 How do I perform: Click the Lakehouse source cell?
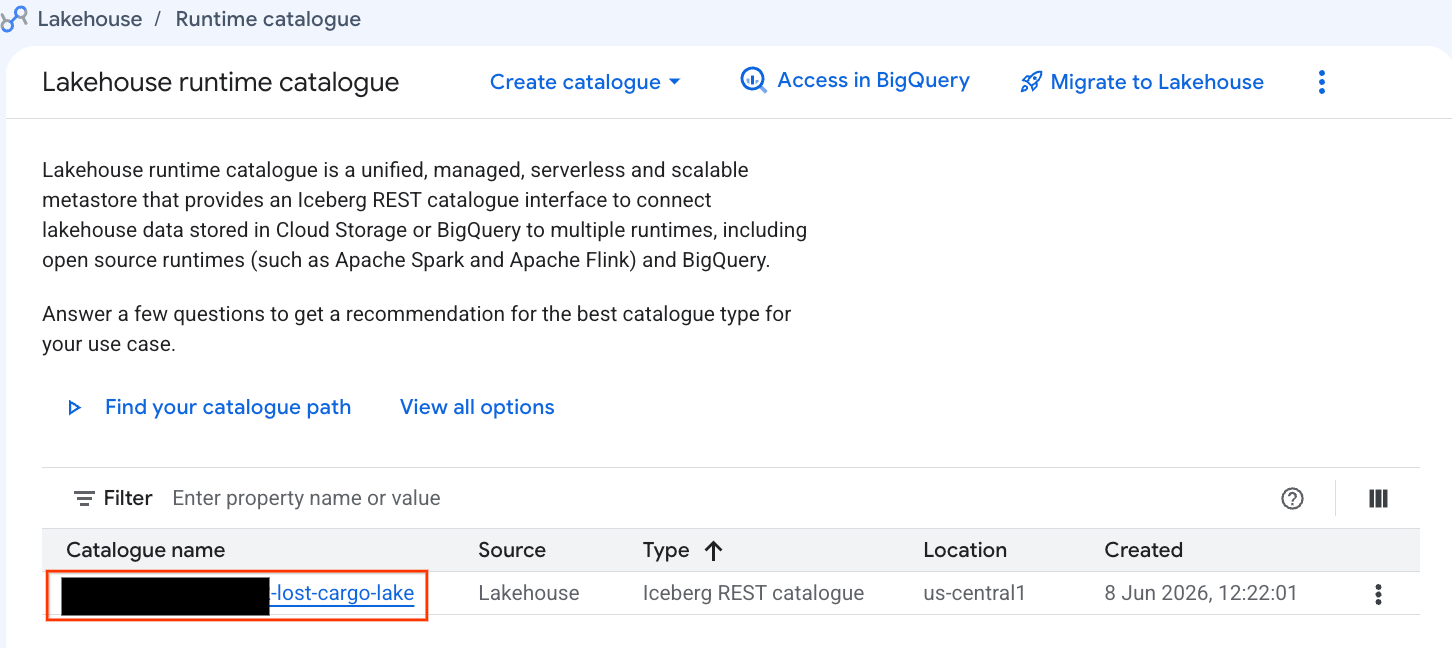coord(529,593)
